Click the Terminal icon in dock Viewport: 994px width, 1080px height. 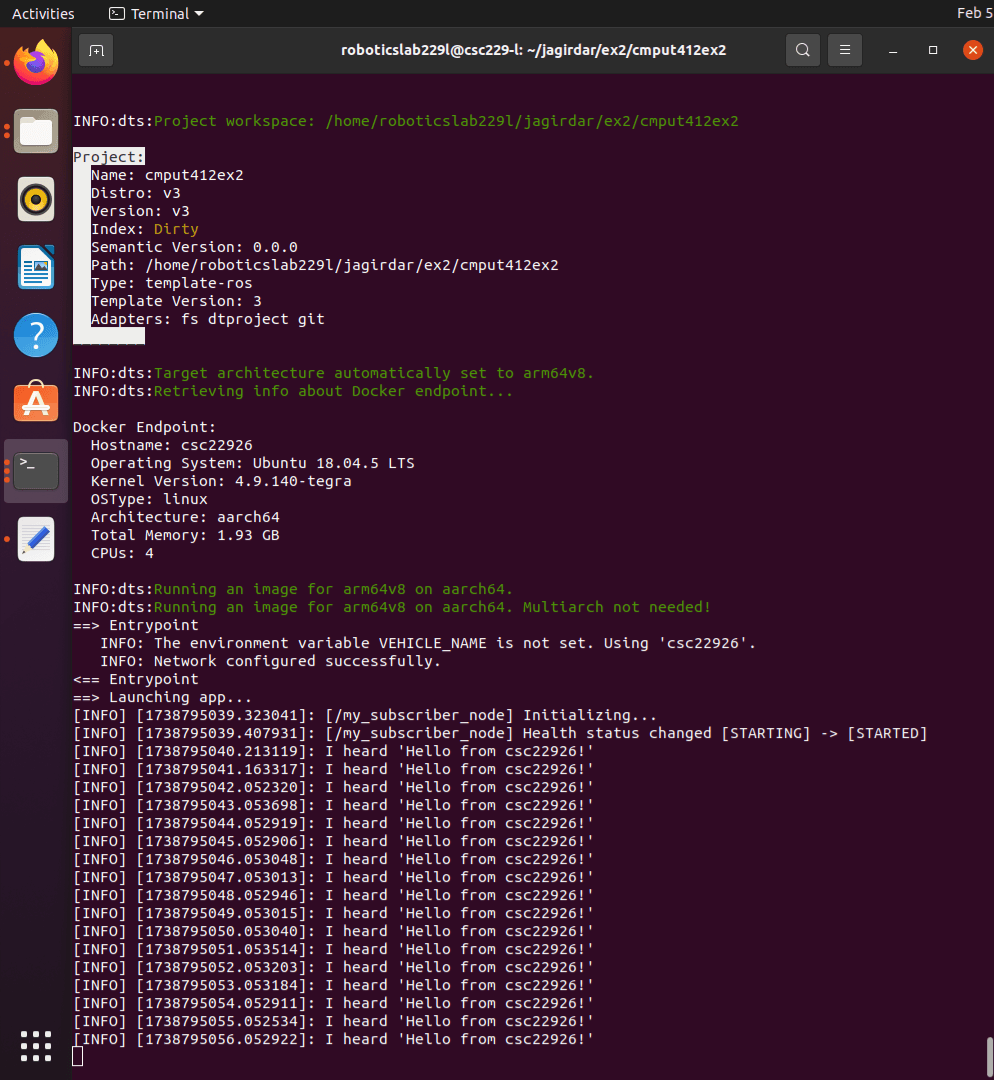click(x=36, y=470)
